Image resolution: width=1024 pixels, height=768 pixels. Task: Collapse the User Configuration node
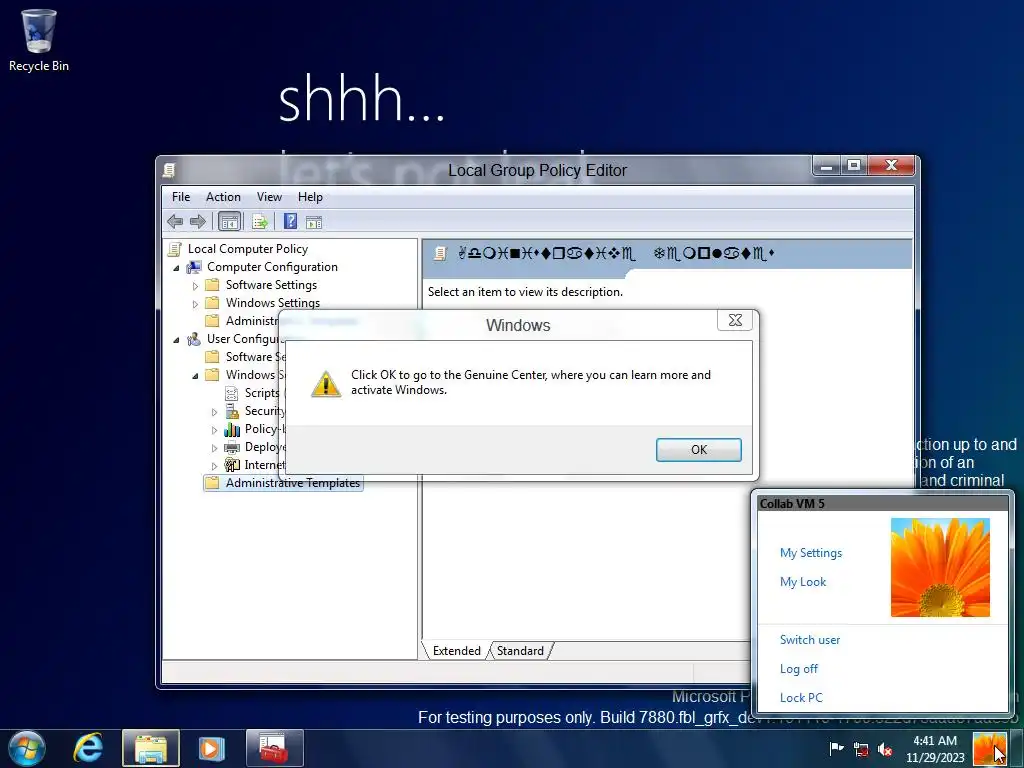click(x=176, y=340)
